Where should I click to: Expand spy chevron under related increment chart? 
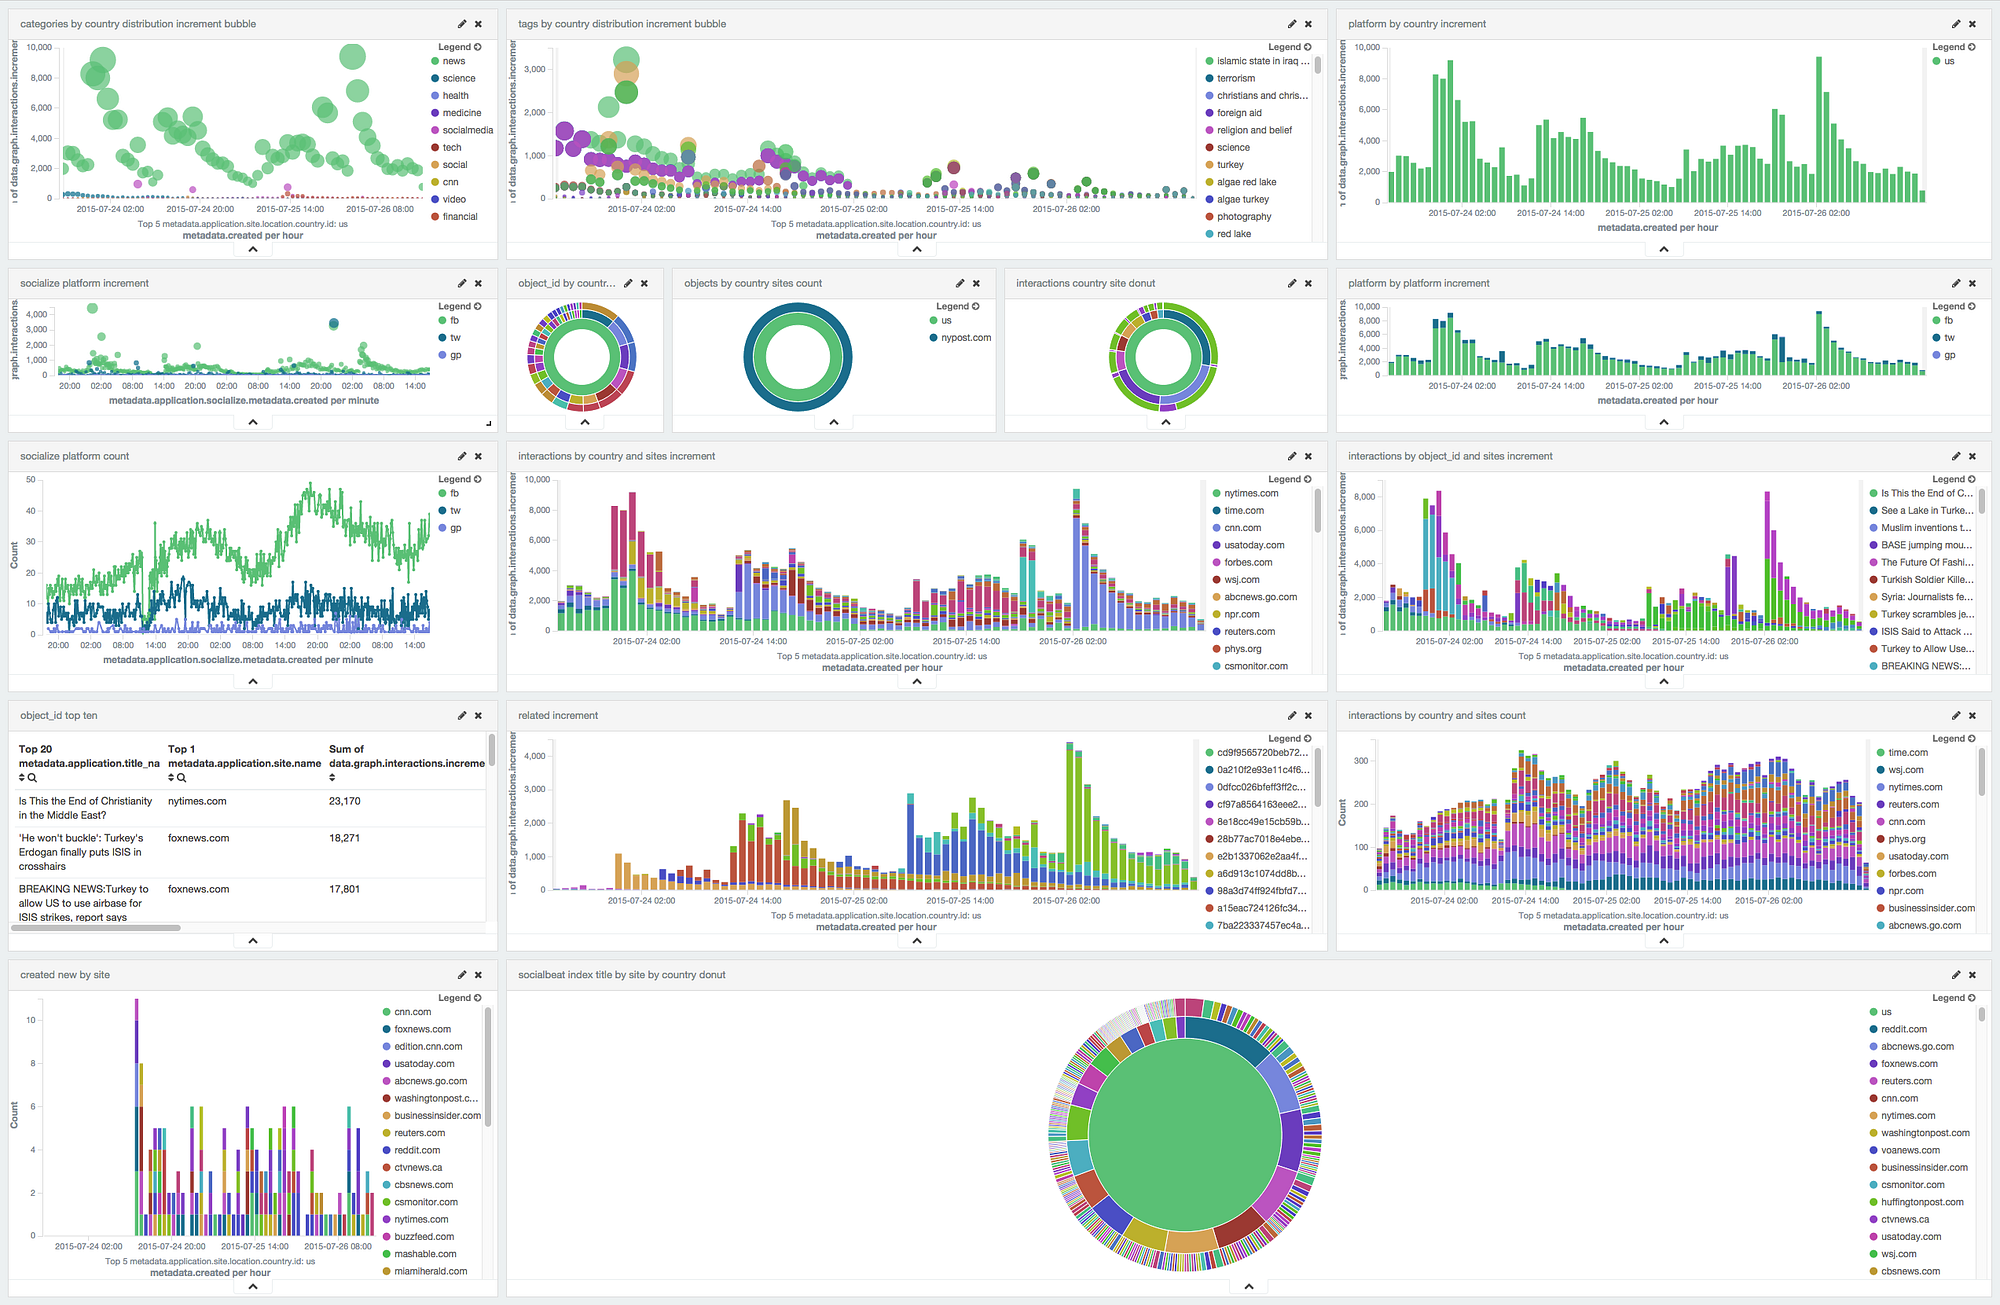click(x=917, y=940)
